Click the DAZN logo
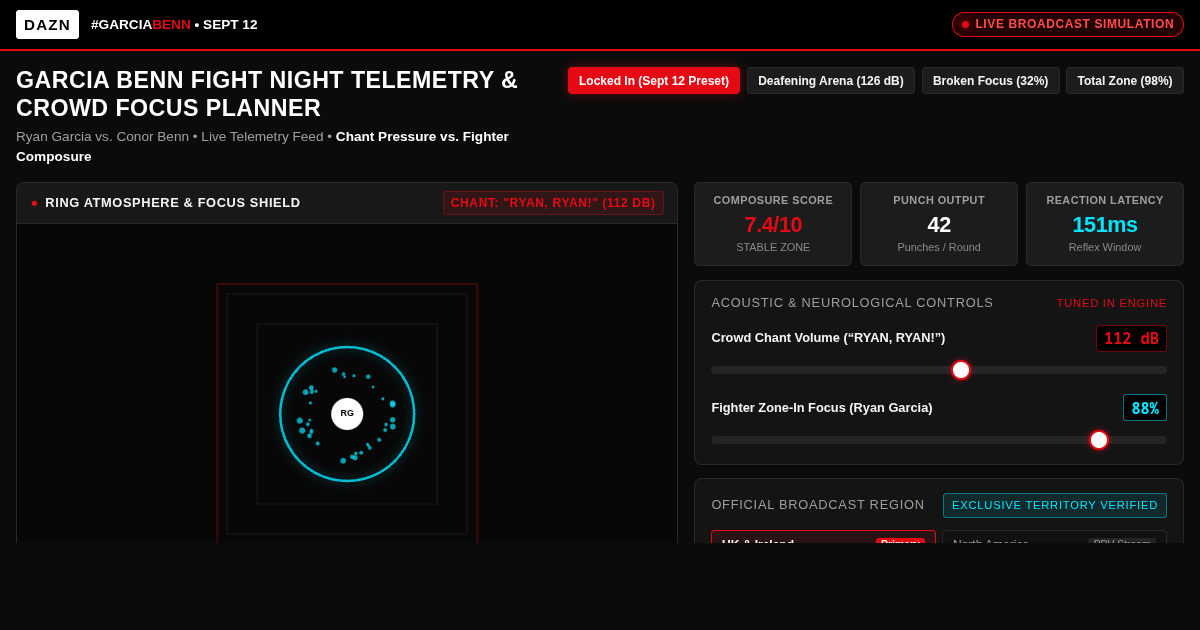Viewport: 1200px width, 630px height. pyautogui.click(x=47, y=24)
